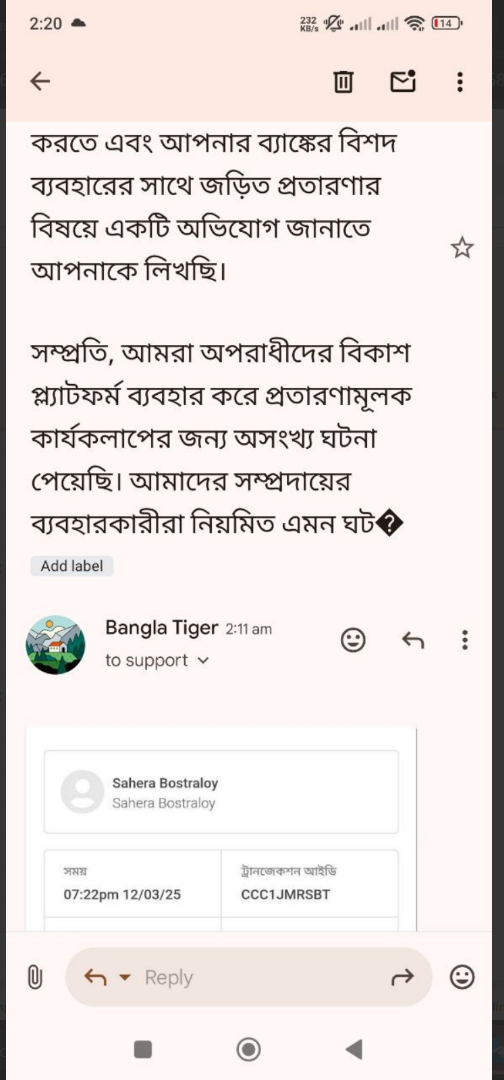Tap the Android recent apps square

[x=143, y=1049]
